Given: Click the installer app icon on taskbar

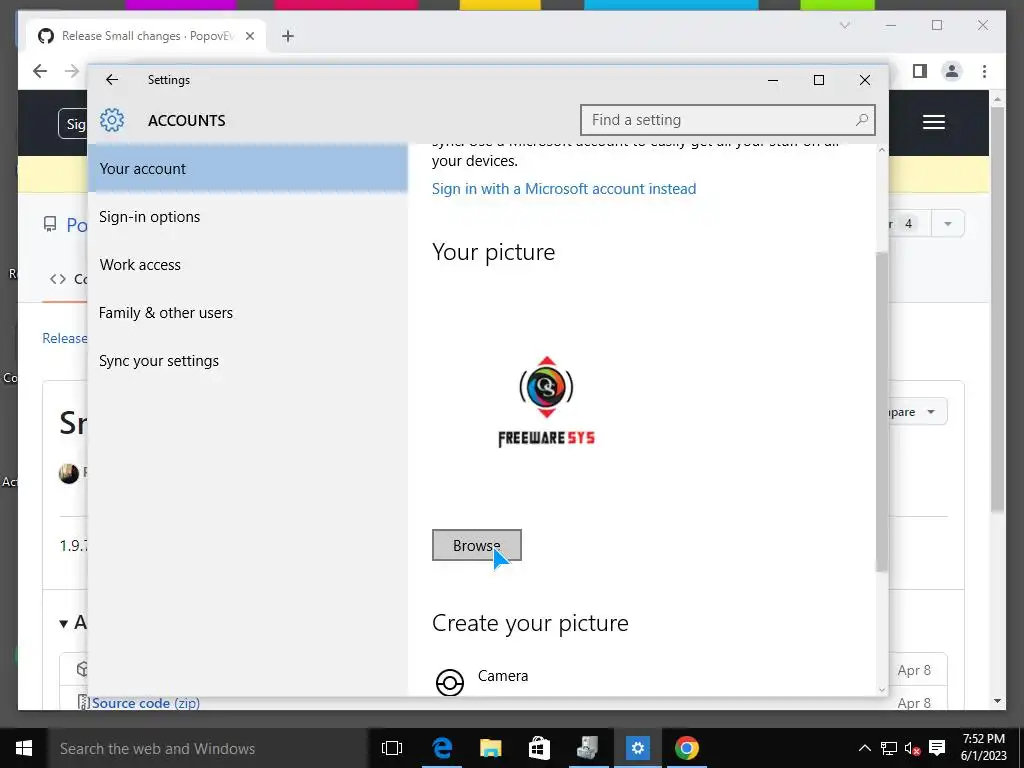Looking at the screenshot, I should pyautogui.click(x=588, y=748).
